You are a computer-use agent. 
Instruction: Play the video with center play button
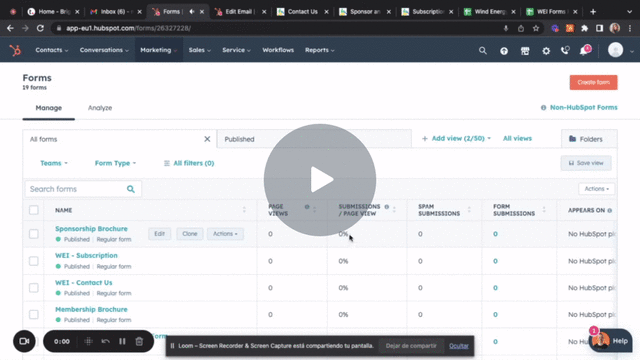coord(320,180)
